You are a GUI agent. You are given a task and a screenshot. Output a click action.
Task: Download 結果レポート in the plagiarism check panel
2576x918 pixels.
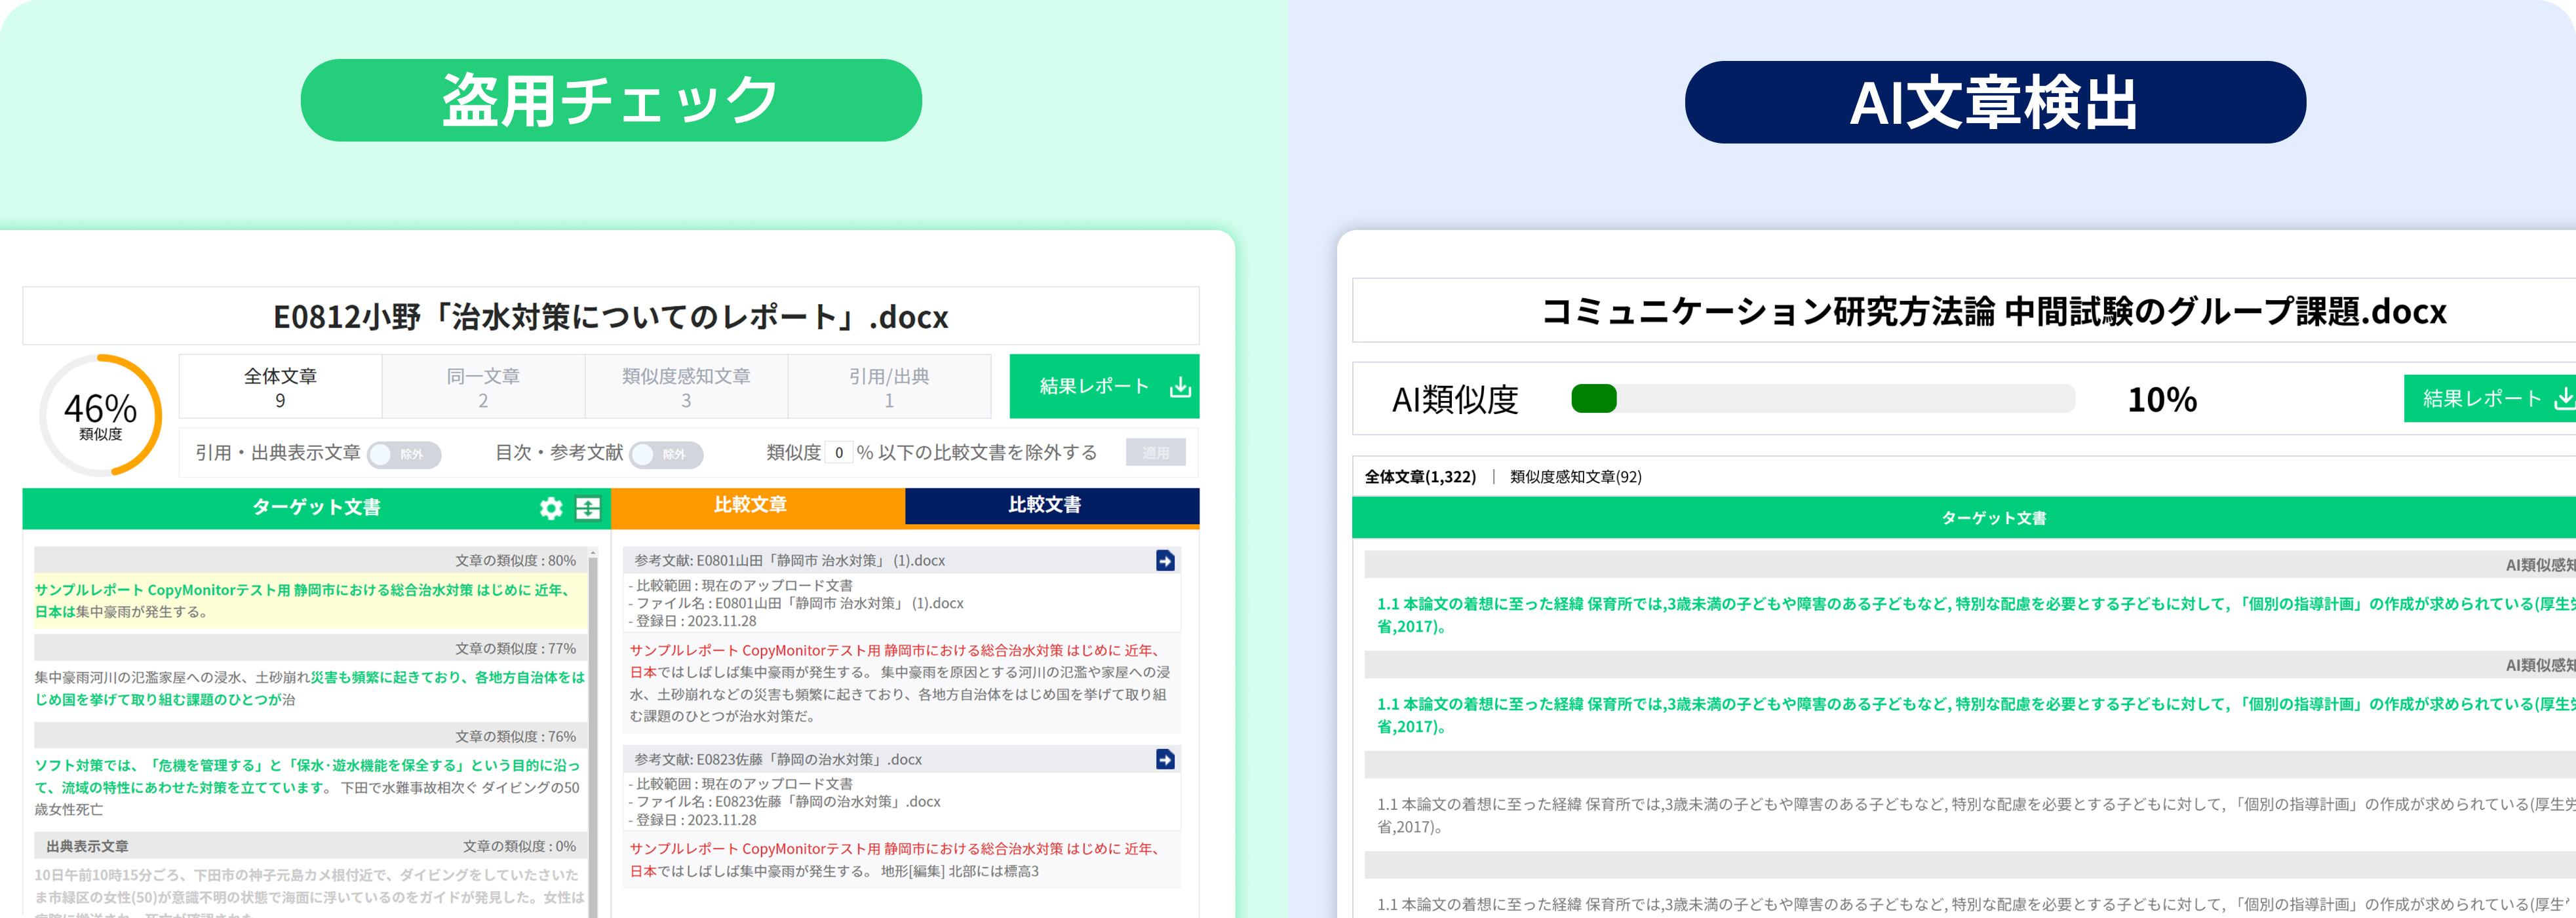(x=1104, y=386)
